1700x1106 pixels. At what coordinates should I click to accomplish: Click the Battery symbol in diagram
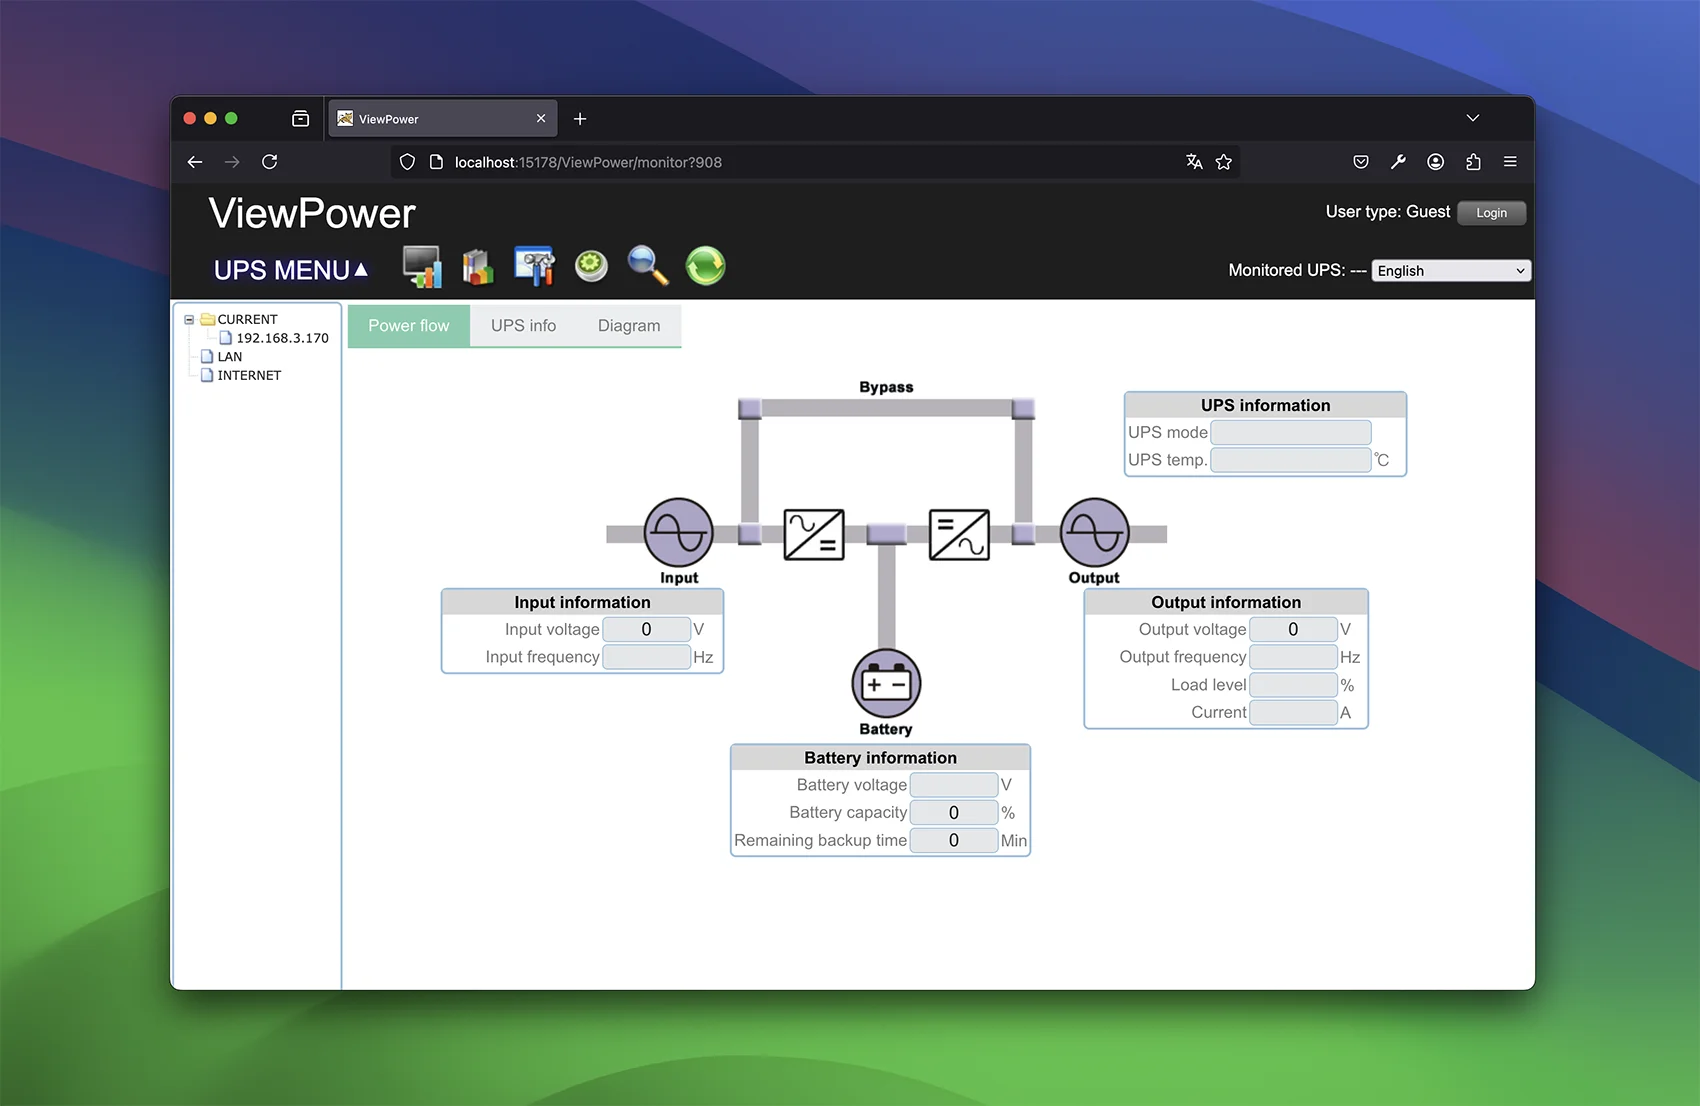pos(886,684)
